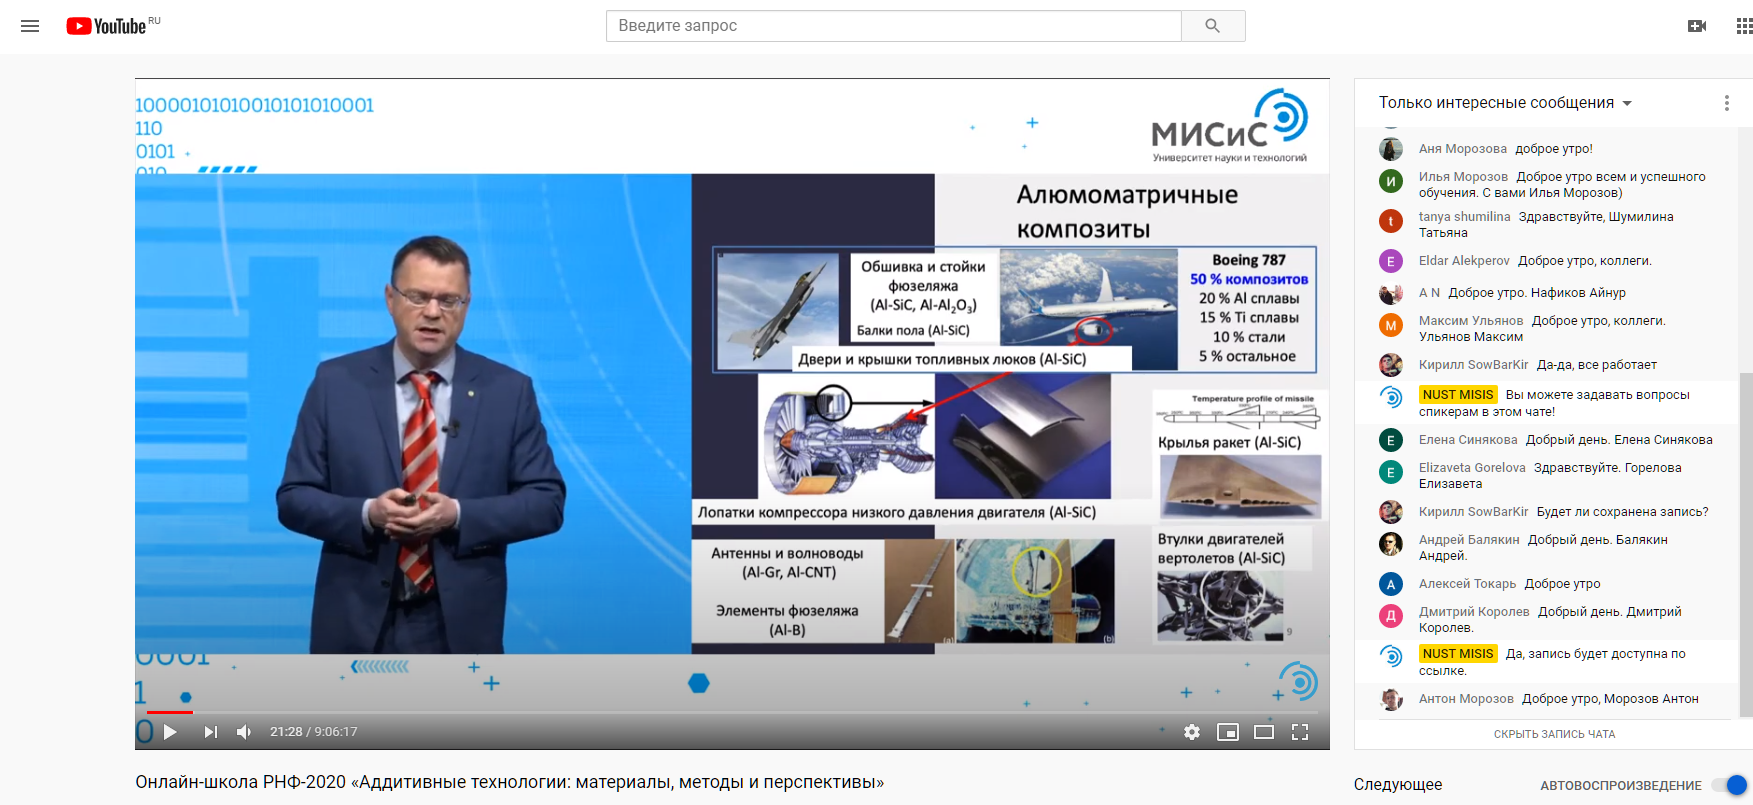Enter full screen mode
Viewport: 1753px width, 805px height.
pyautogui.click(x=1299, y=732)
